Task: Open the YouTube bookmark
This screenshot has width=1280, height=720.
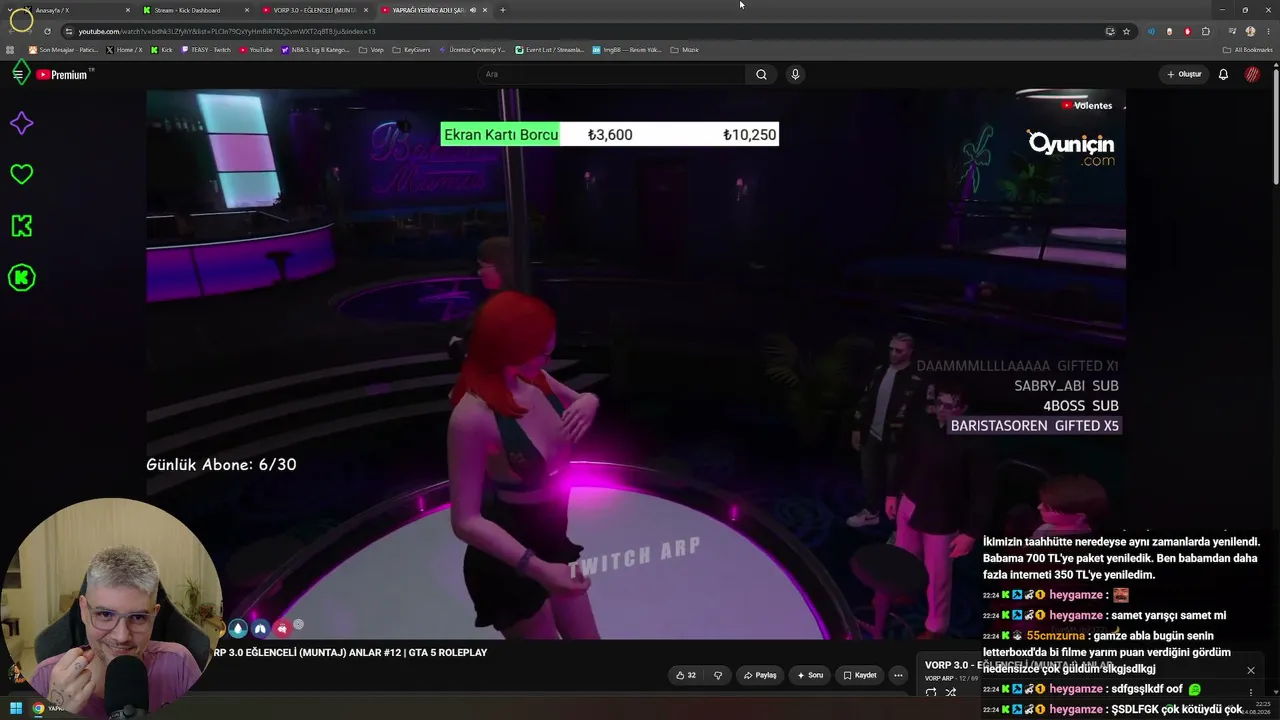Action: pos(256,49)
